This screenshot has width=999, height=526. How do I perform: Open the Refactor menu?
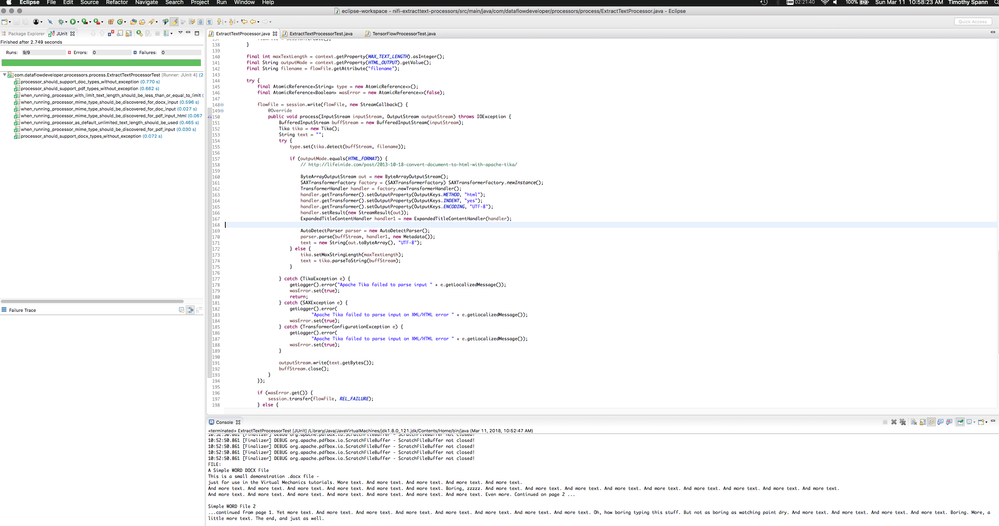[117, 3]
